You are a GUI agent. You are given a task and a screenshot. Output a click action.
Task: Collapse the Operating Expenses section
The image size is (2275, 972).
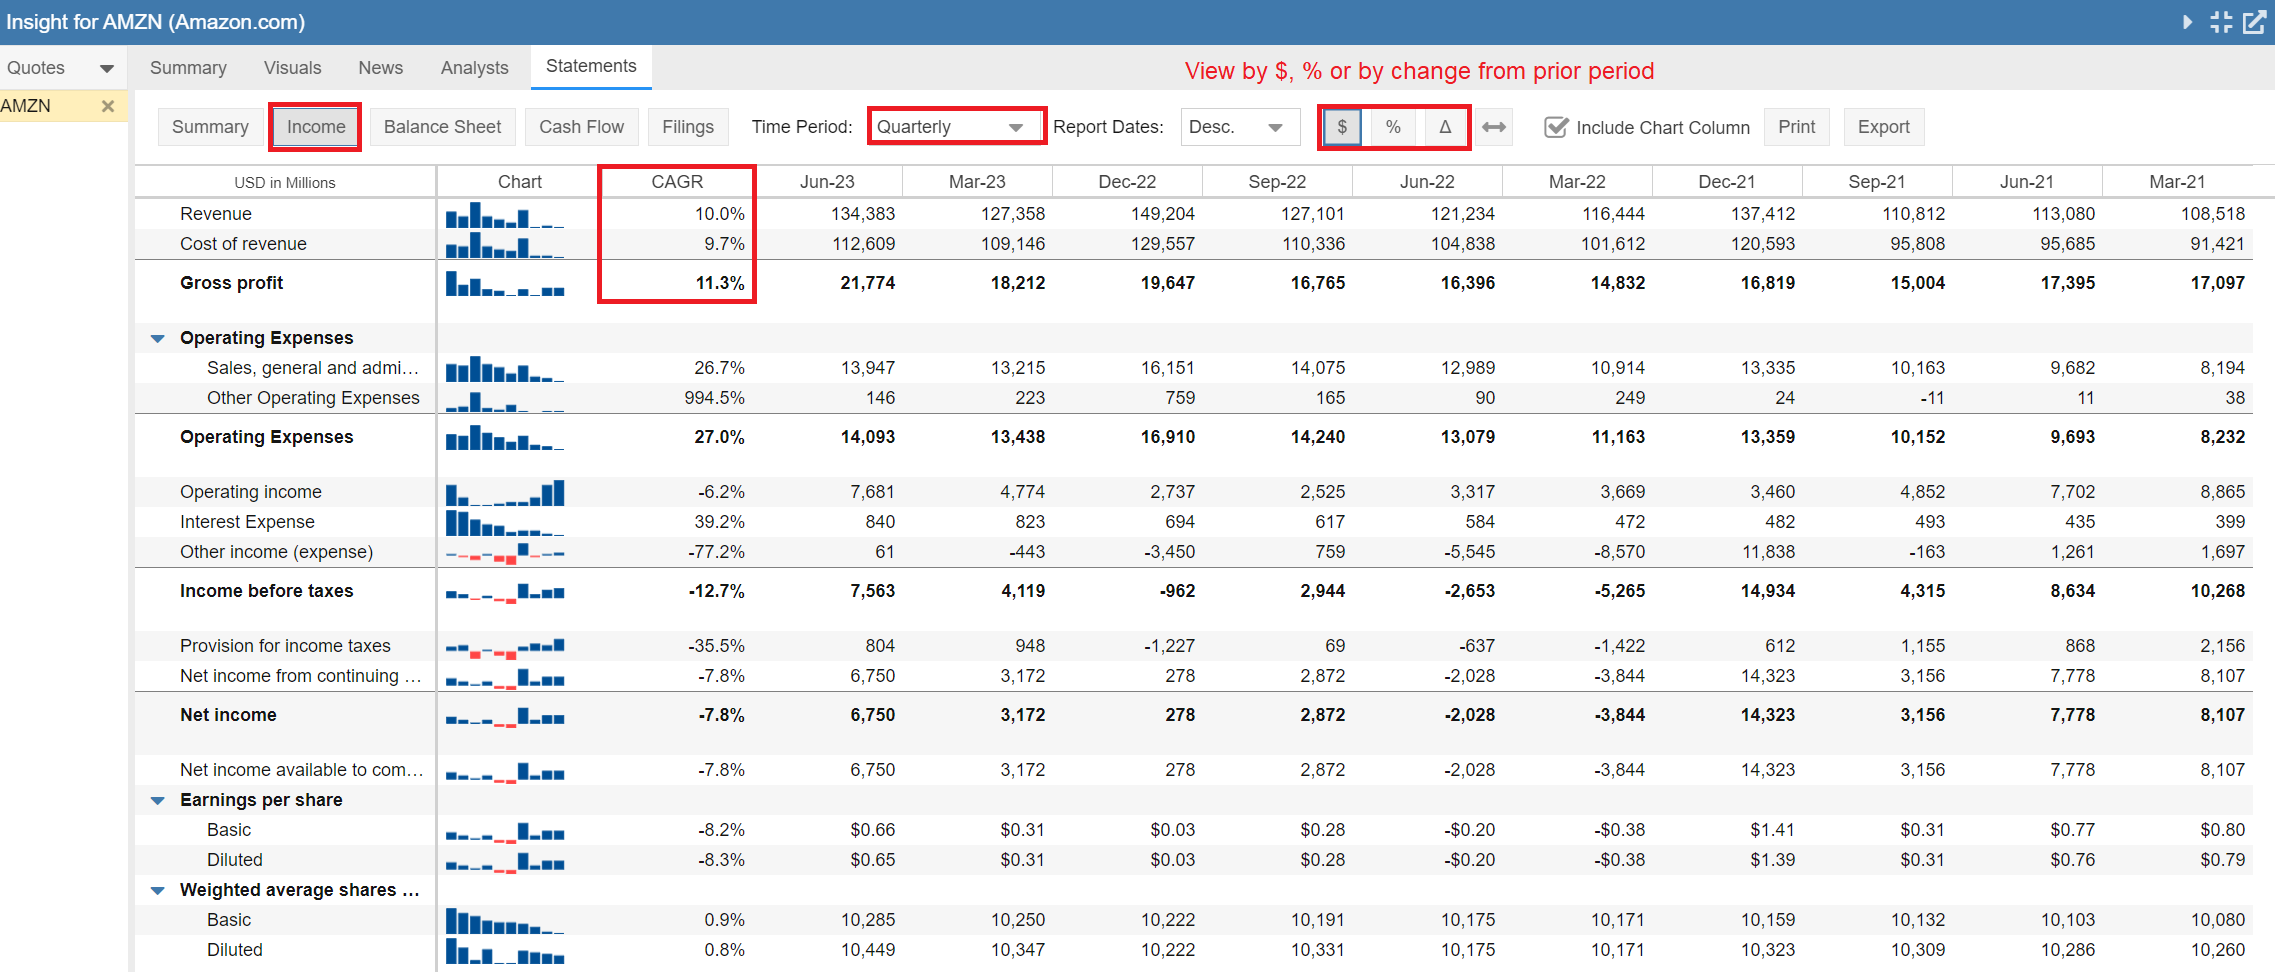[158, 338]
